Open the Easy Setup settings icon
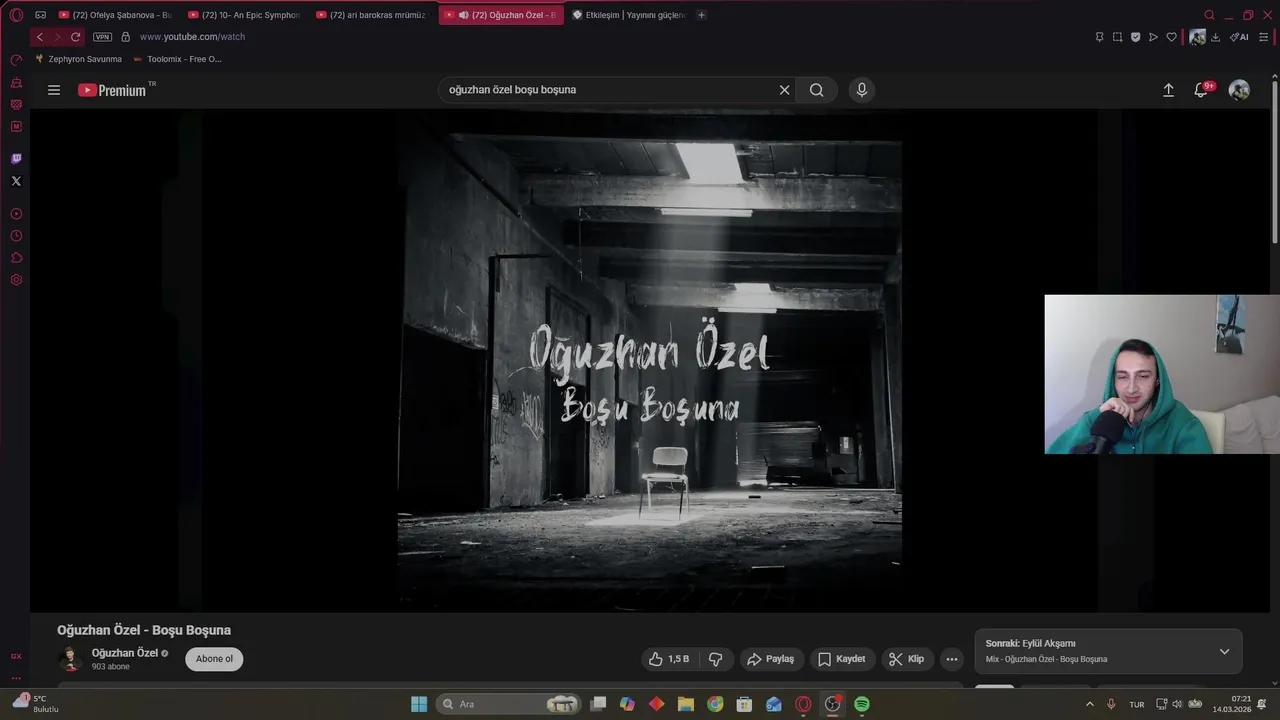 [x=1263, y=37]
